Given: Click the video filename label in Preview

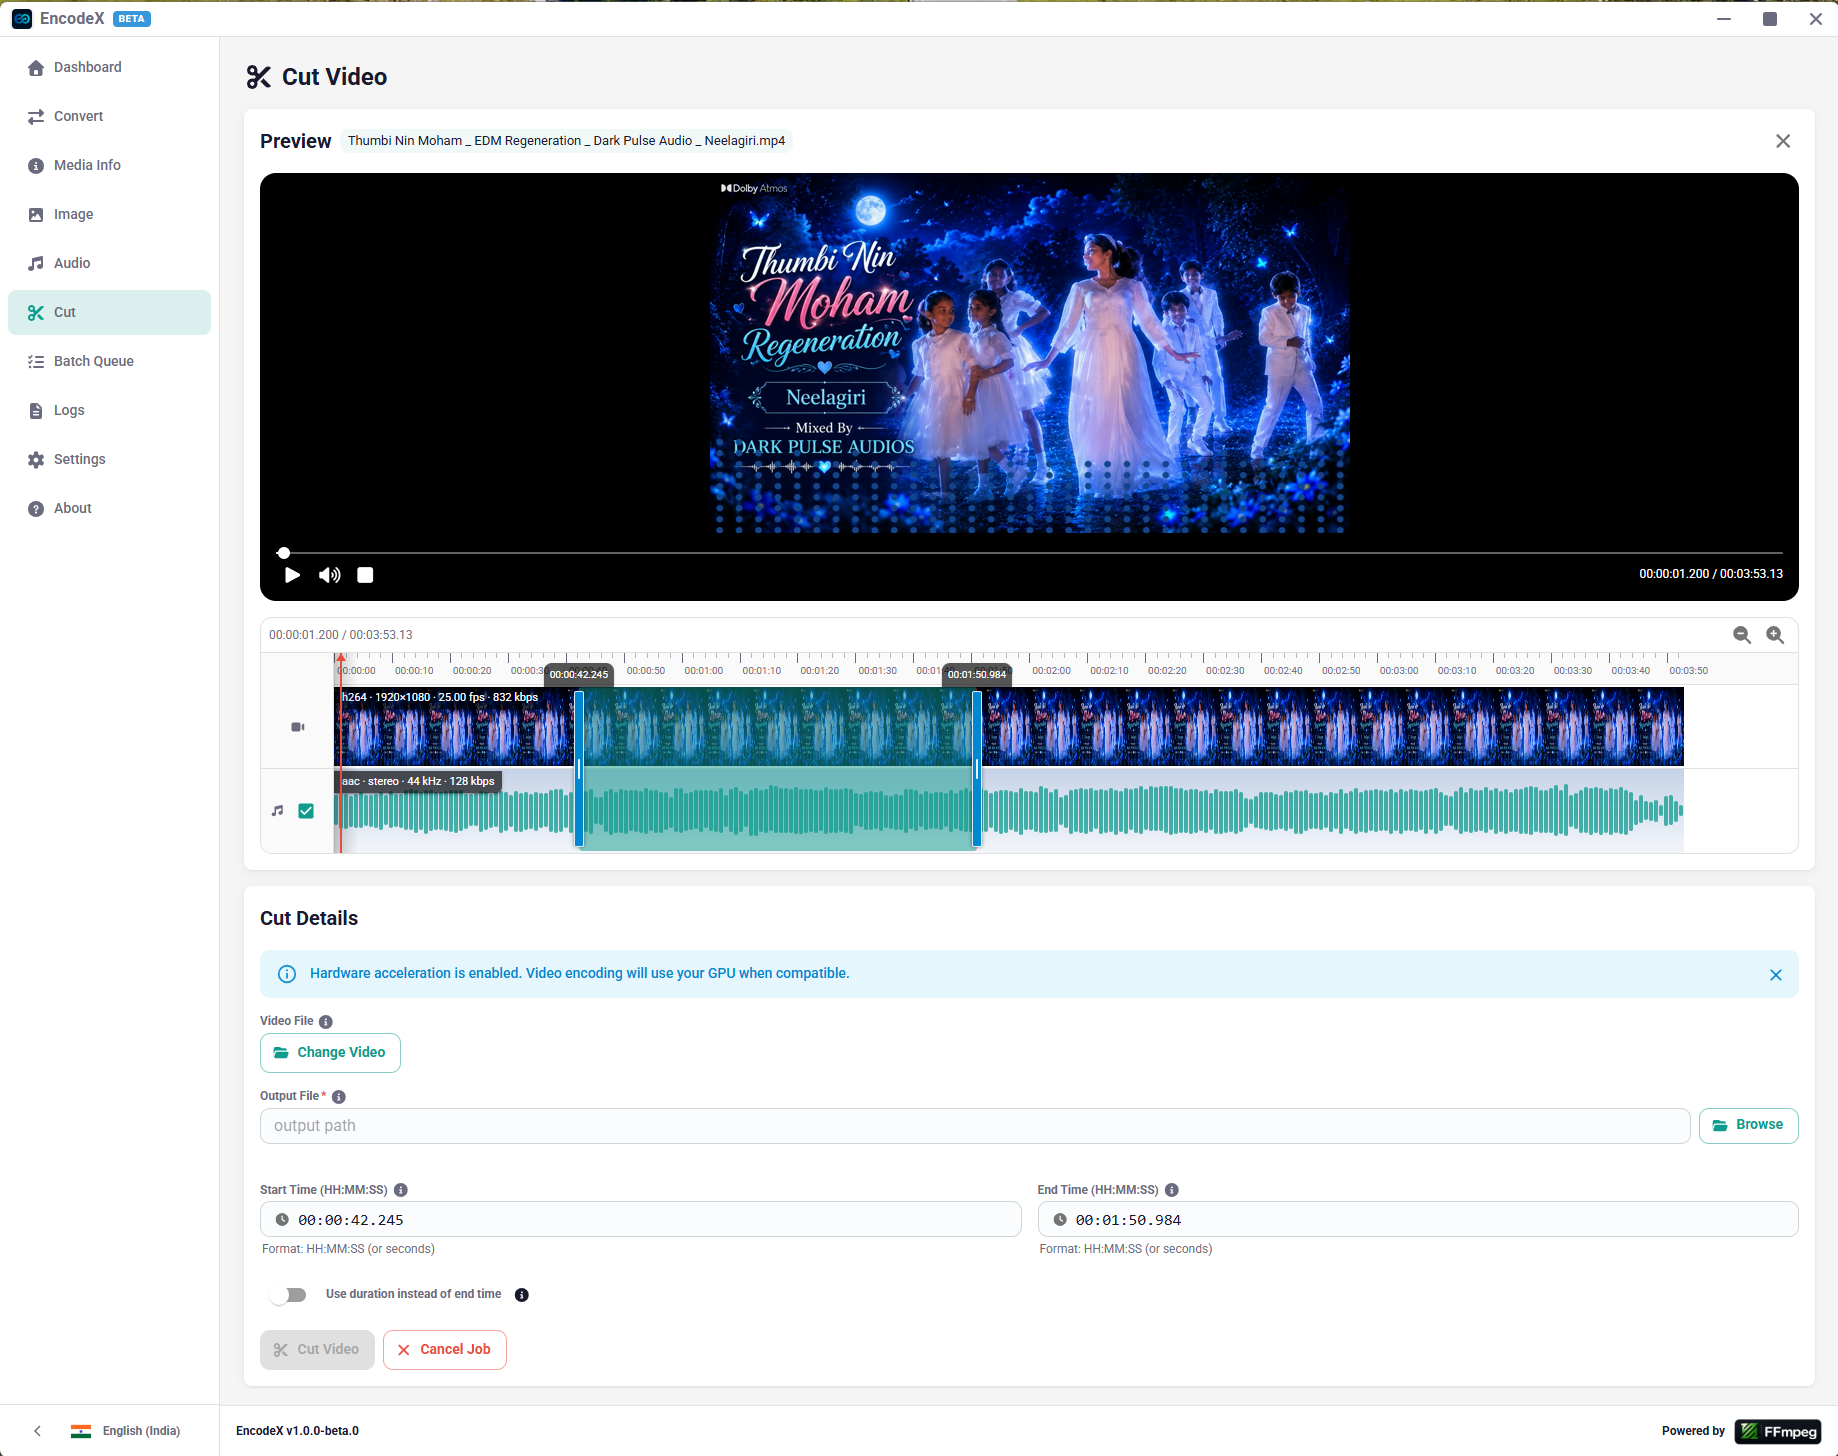Looking at the screenshot, I should (x=566, y=141).
